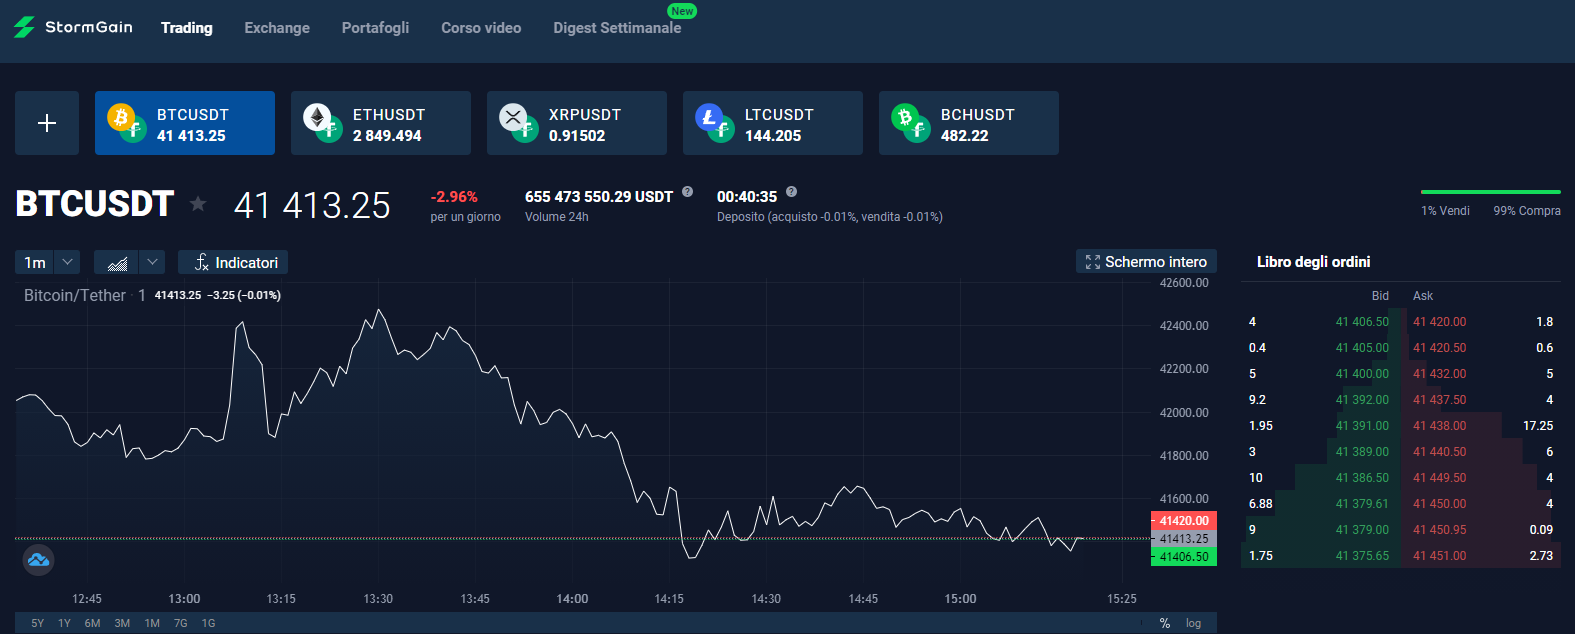The height and width of the screenshot is (634, 1575).
Task: Click the green 41406.50 bid price label
Action: click(1184, 557)
